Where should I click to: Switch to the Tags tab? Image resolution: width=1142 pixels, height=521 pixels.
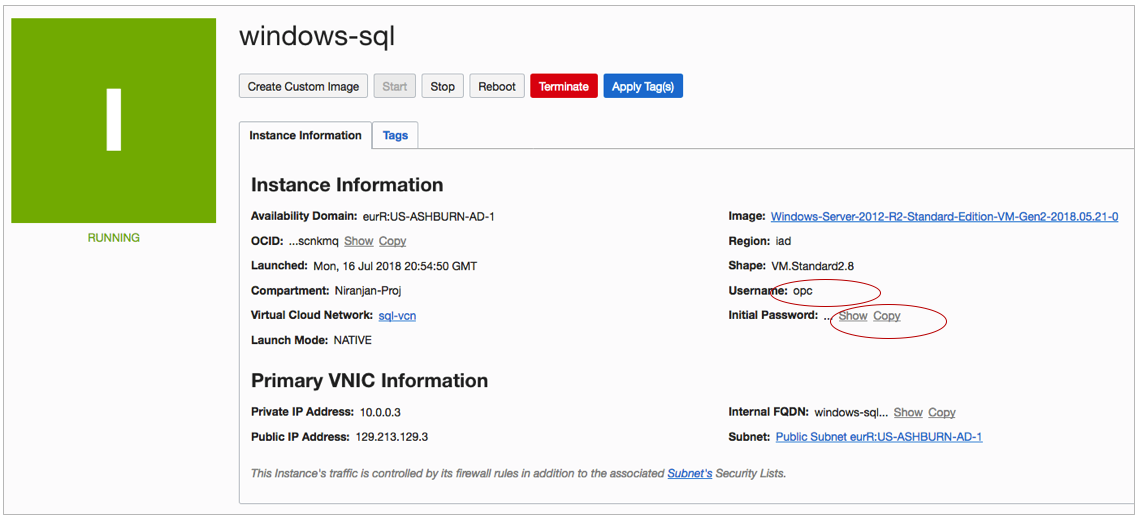(x=395, y=135)
